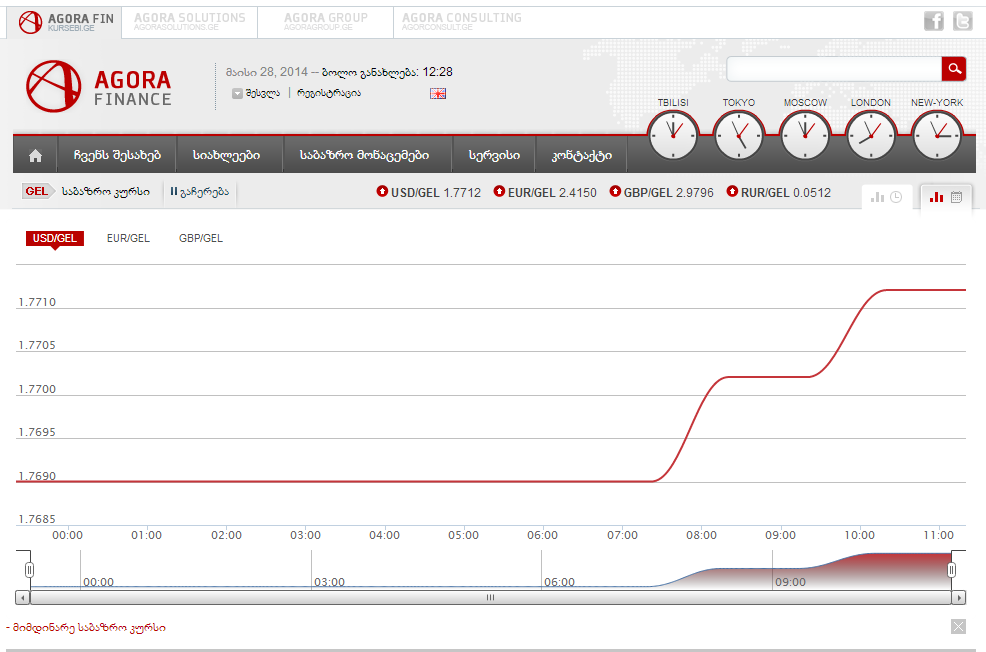Screen dimensions: 986x652
Task: Open the ჩვენს შესახებ menu
Action: [x=117, y=155]
